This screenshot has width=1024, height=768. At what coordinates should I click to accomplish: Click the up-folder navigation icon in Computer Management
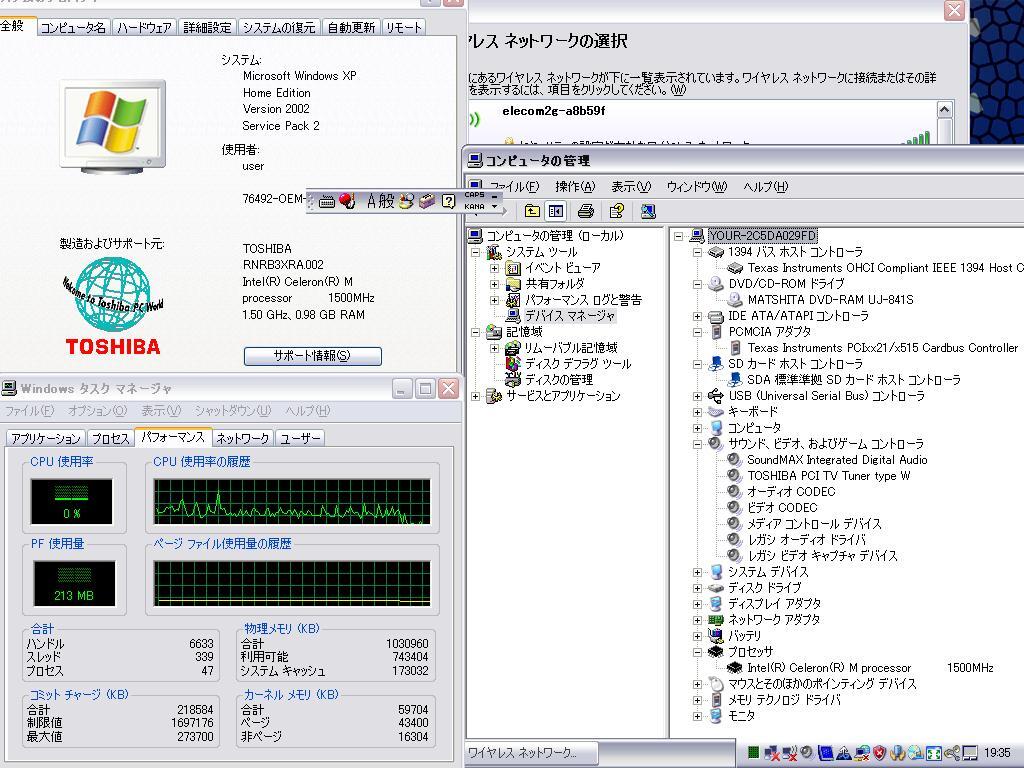533,211
